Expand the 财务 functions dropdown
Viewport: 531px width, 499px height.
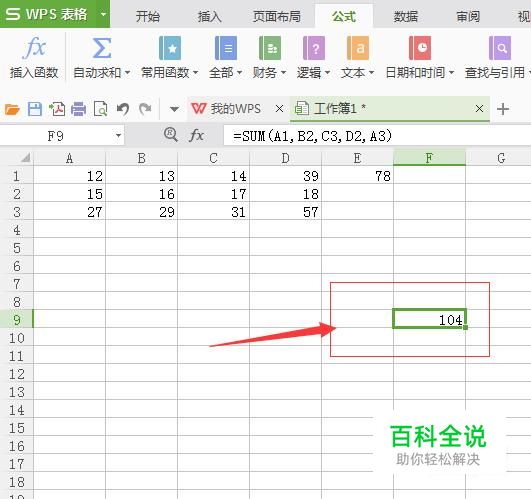click(x=283, y=72)
